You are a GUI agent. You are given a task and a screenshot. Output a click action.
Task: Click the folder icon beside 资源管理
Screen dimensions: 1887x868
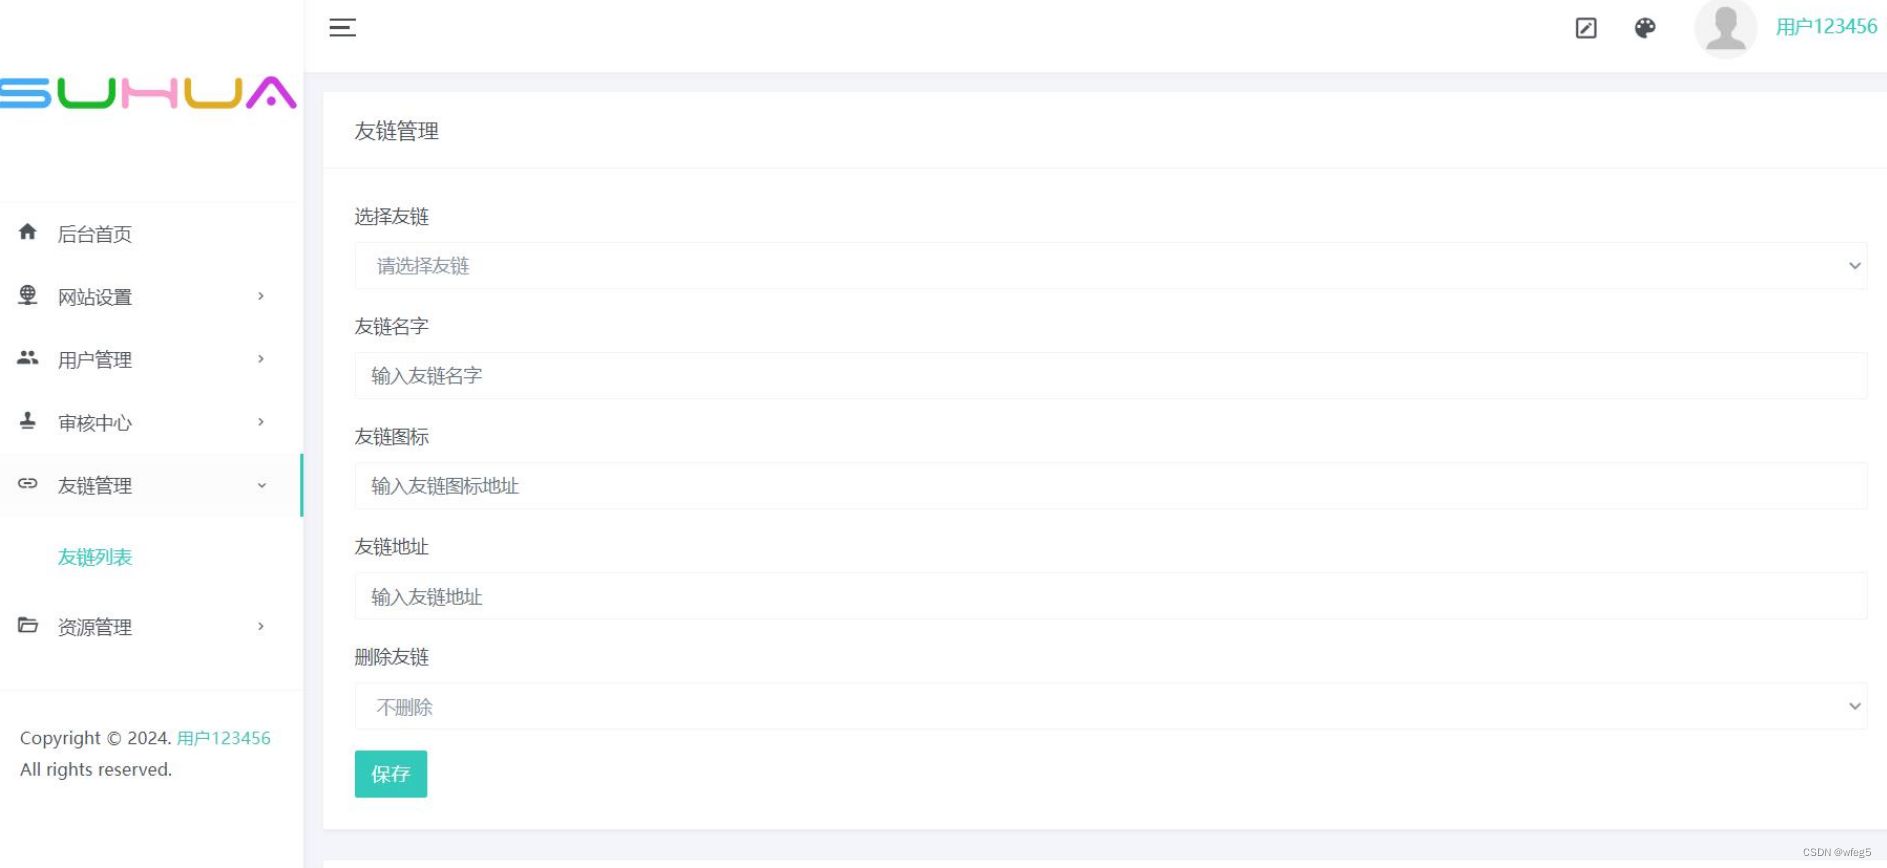coord(28,626)
